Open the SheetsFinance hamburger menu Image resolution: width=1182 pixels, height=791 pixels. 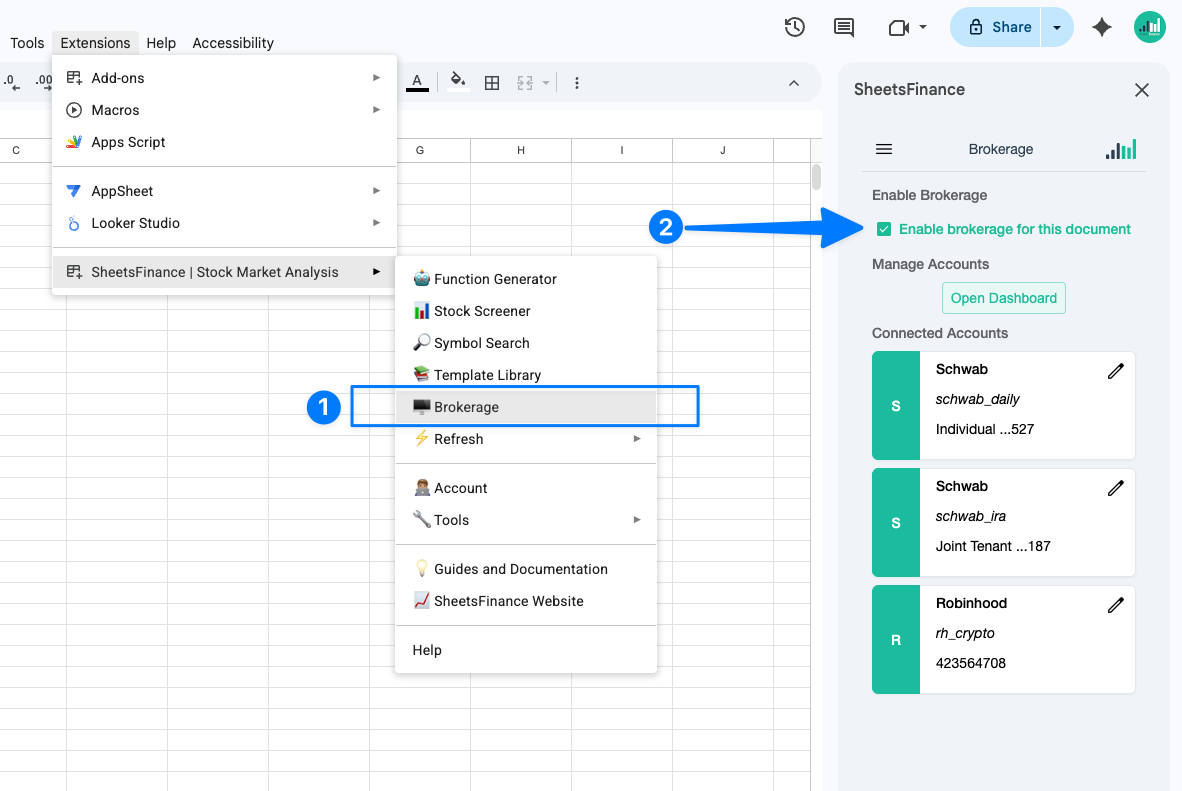click(883, 149)
